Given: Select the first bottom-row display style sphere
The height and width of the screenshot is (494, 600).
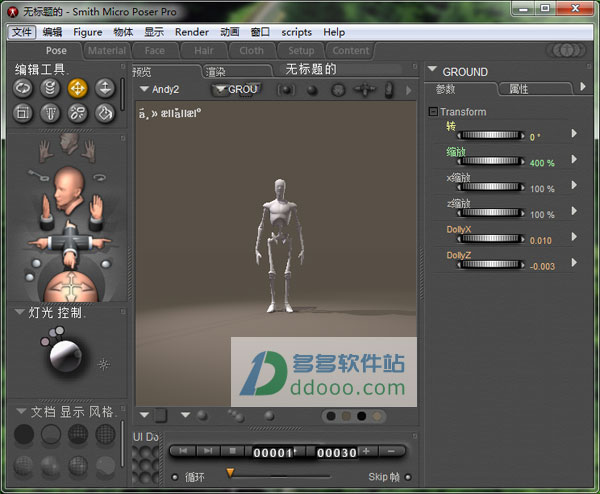Looking at the screenshot, I should click(x=24, y=465).
